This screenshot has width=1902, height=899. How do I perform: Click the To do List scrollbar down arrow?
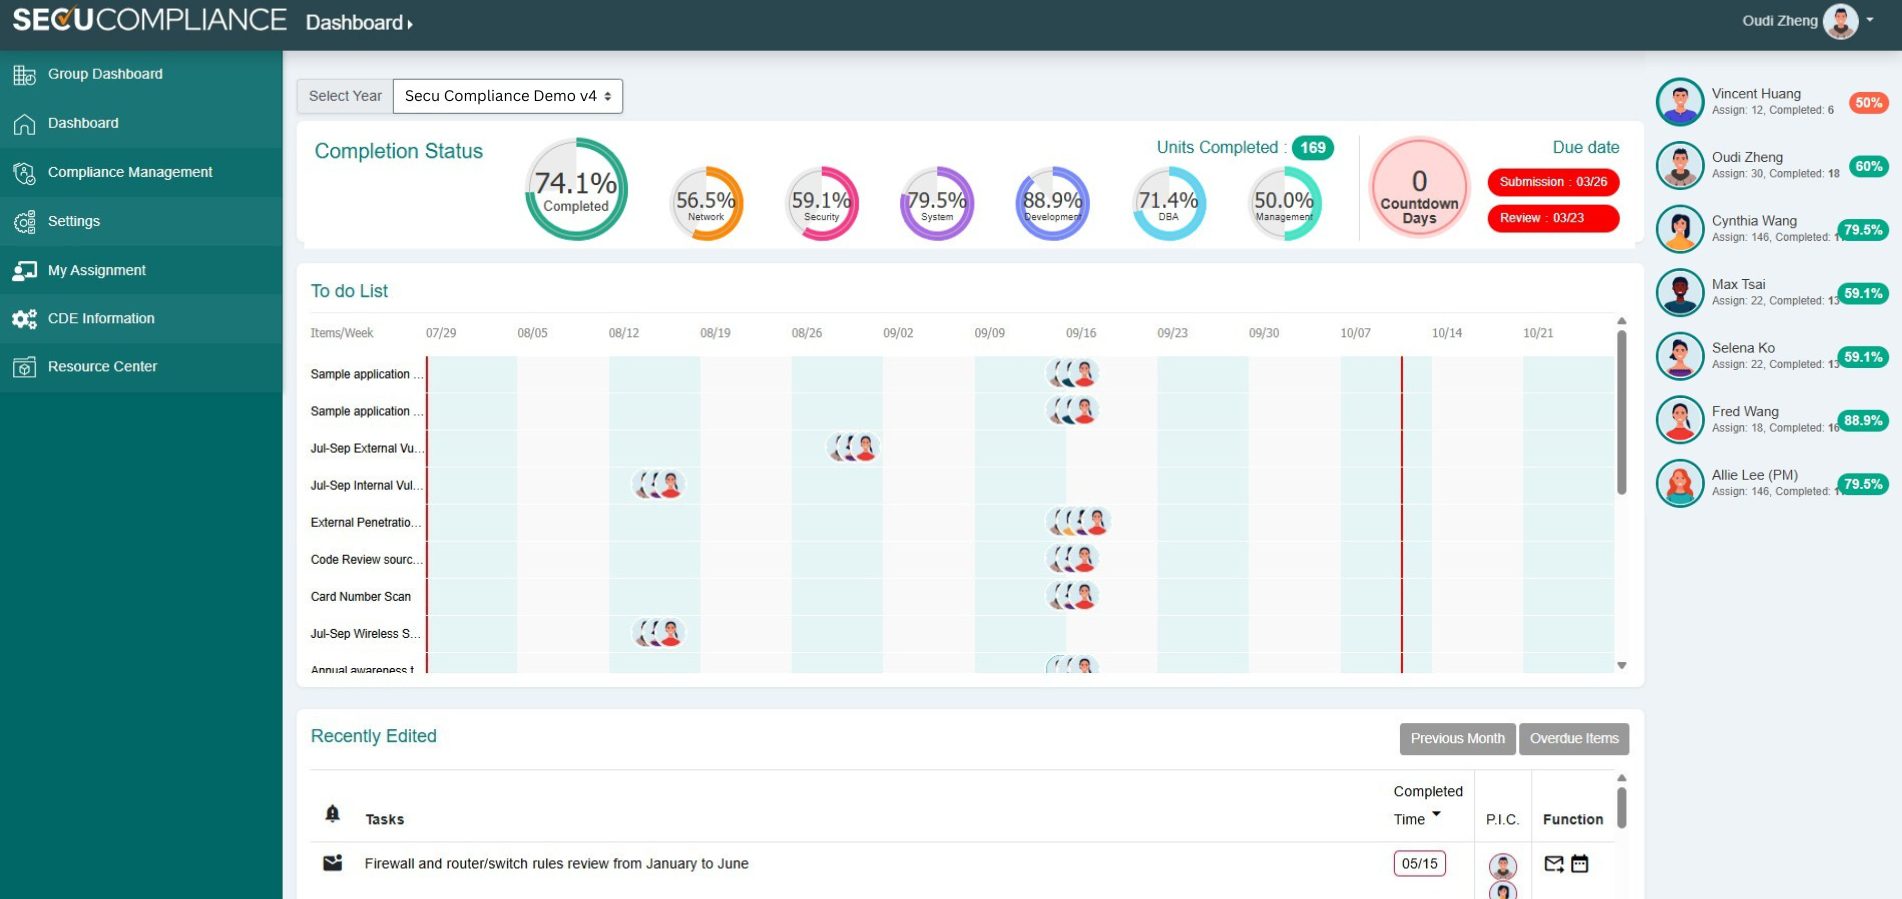pyautogui.click(x=1622, y=666)
